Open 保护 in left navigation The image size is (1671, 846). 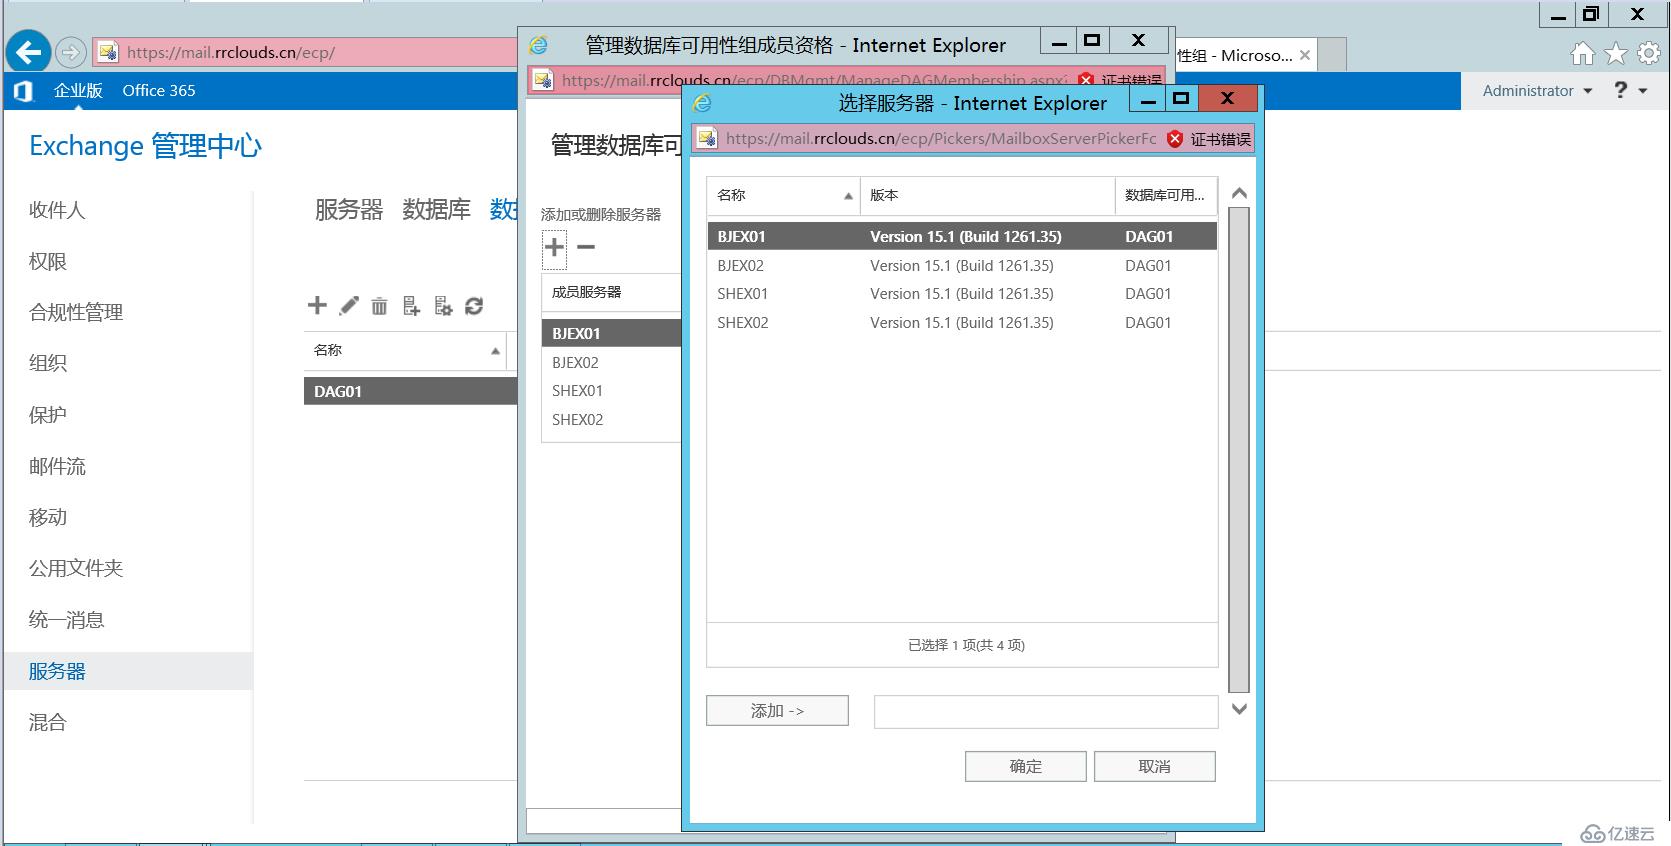coord(47,414)
